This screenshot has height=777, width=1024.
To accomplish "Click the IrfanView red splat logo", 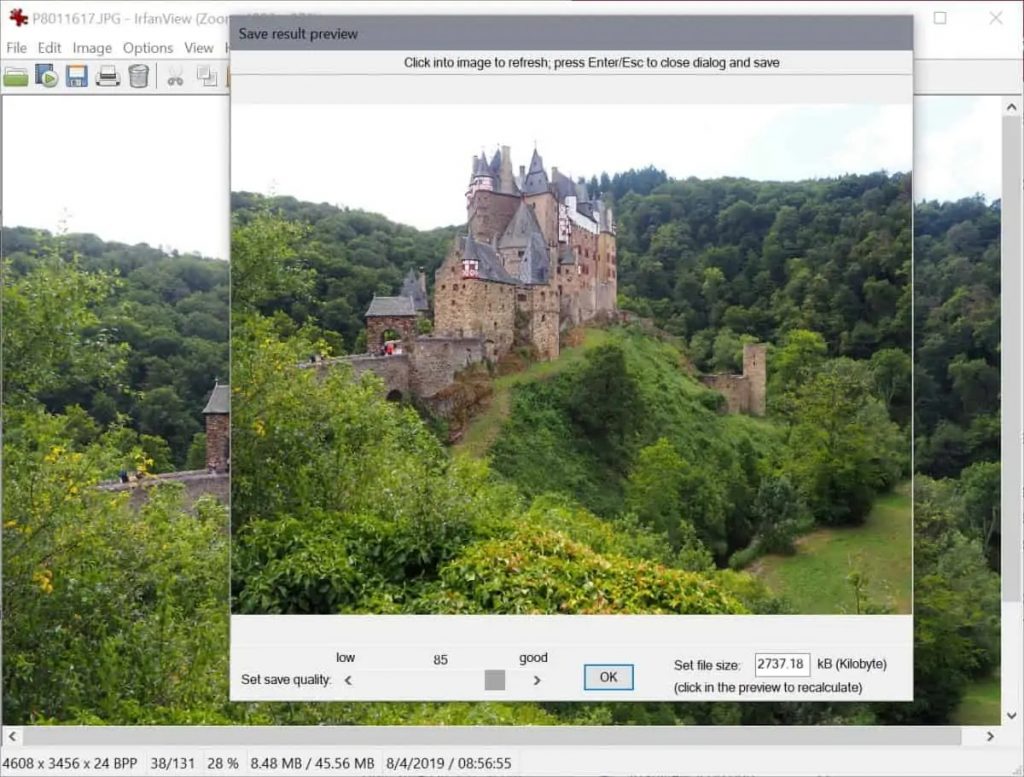I will (x=18, y=17).
